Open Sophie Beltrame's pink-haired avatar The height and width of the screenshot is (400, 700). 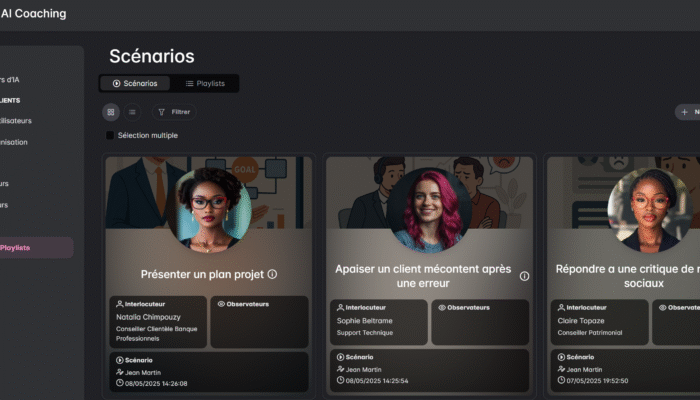[x=429, y=210]
